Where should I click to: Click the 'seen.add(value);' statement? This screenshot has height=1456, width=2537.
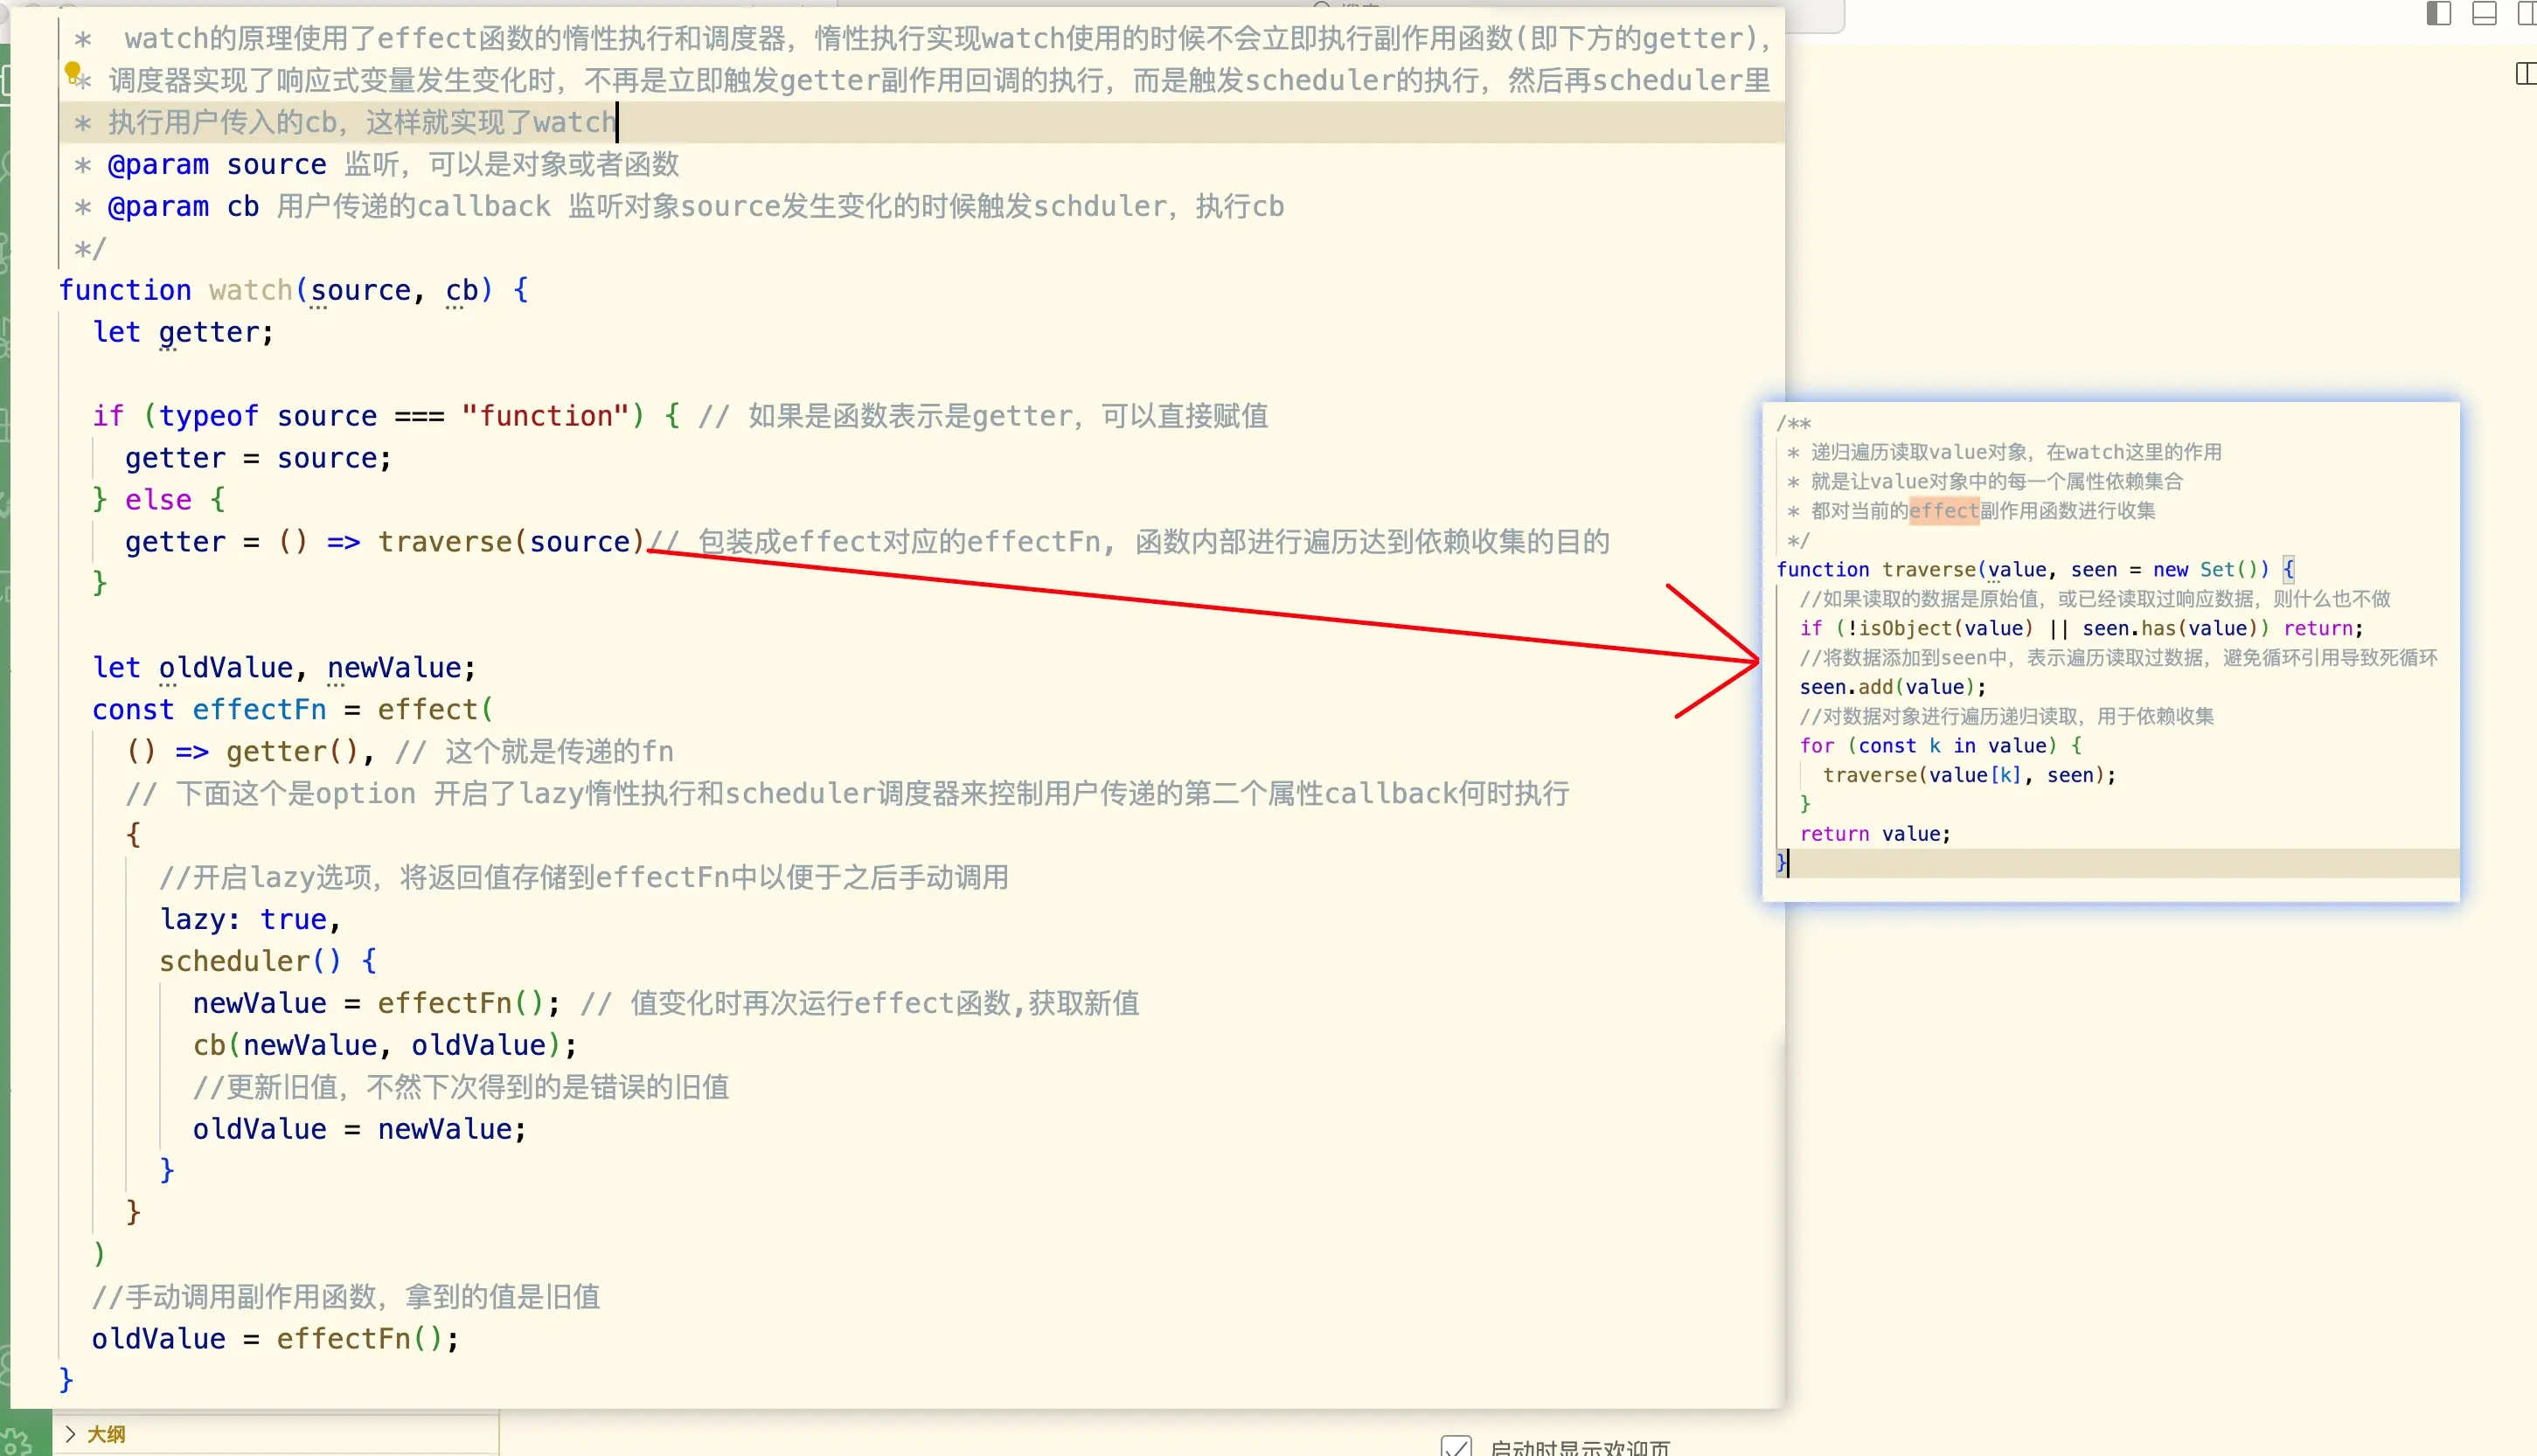point(1893,688)
